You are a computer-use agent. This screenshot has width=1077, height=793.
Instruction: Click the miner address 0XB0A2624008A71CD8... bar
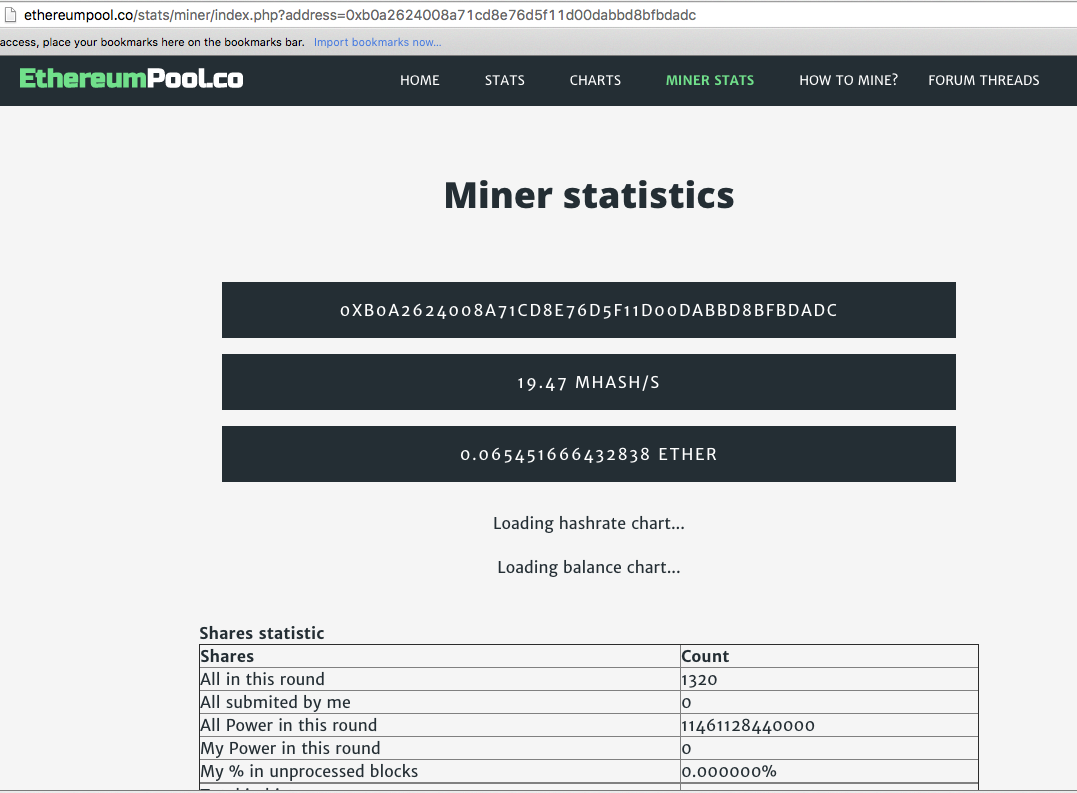589,310
